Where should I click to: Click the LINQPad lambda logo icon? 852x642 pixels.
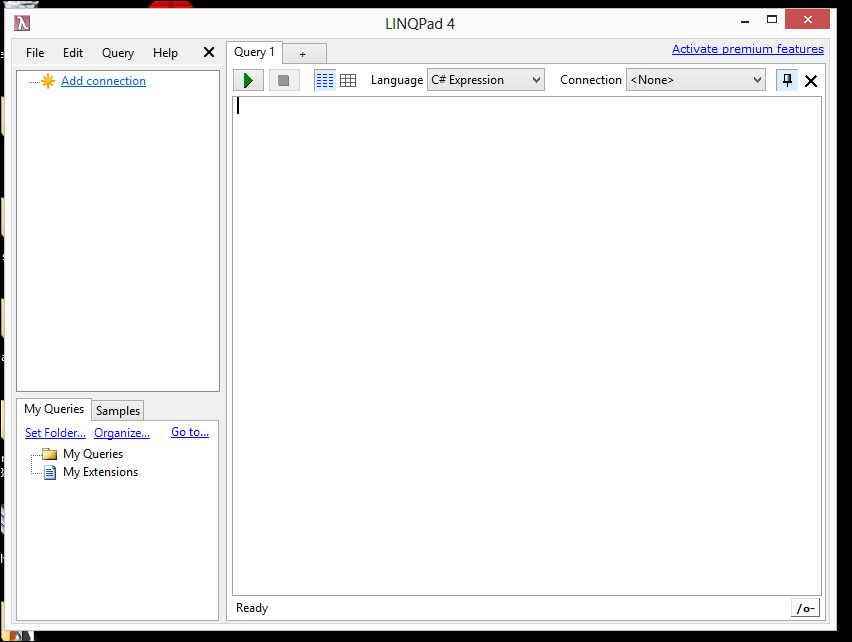pos(22,23)
